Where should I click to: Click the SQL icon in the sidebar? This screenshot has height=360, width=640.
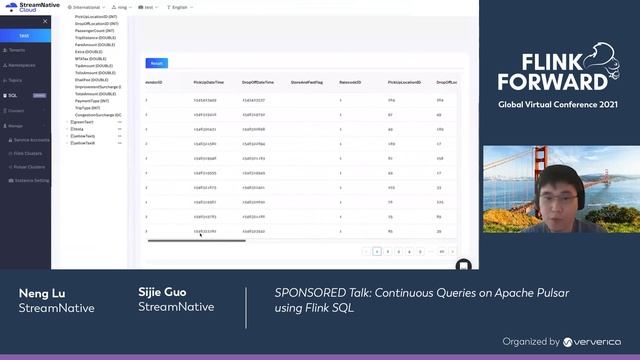[5, 96]
